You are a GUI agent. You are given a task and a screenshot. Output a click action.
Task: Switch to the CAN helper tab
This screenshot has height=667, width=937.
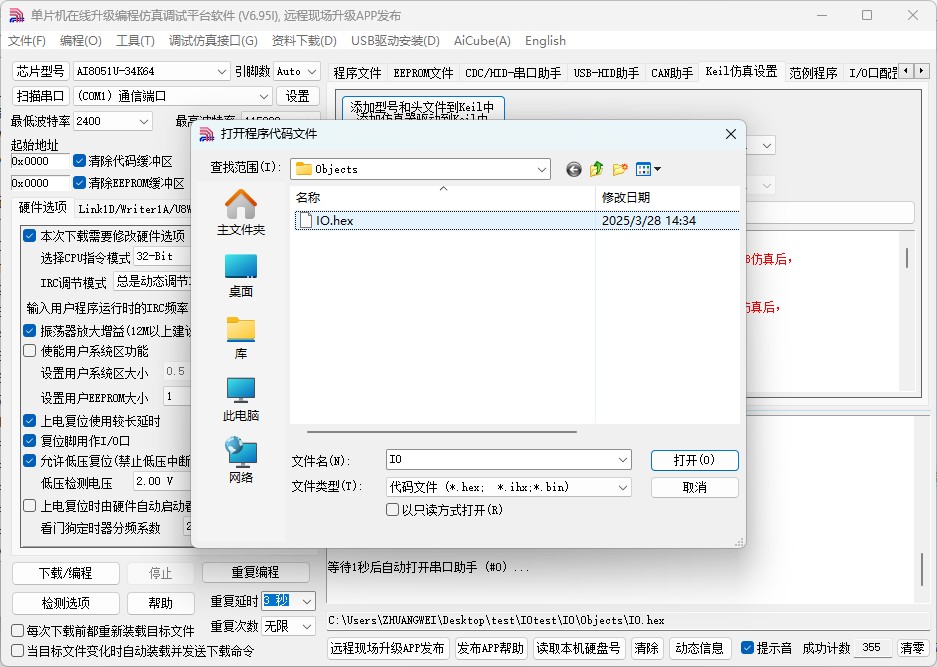coord(672,73)
